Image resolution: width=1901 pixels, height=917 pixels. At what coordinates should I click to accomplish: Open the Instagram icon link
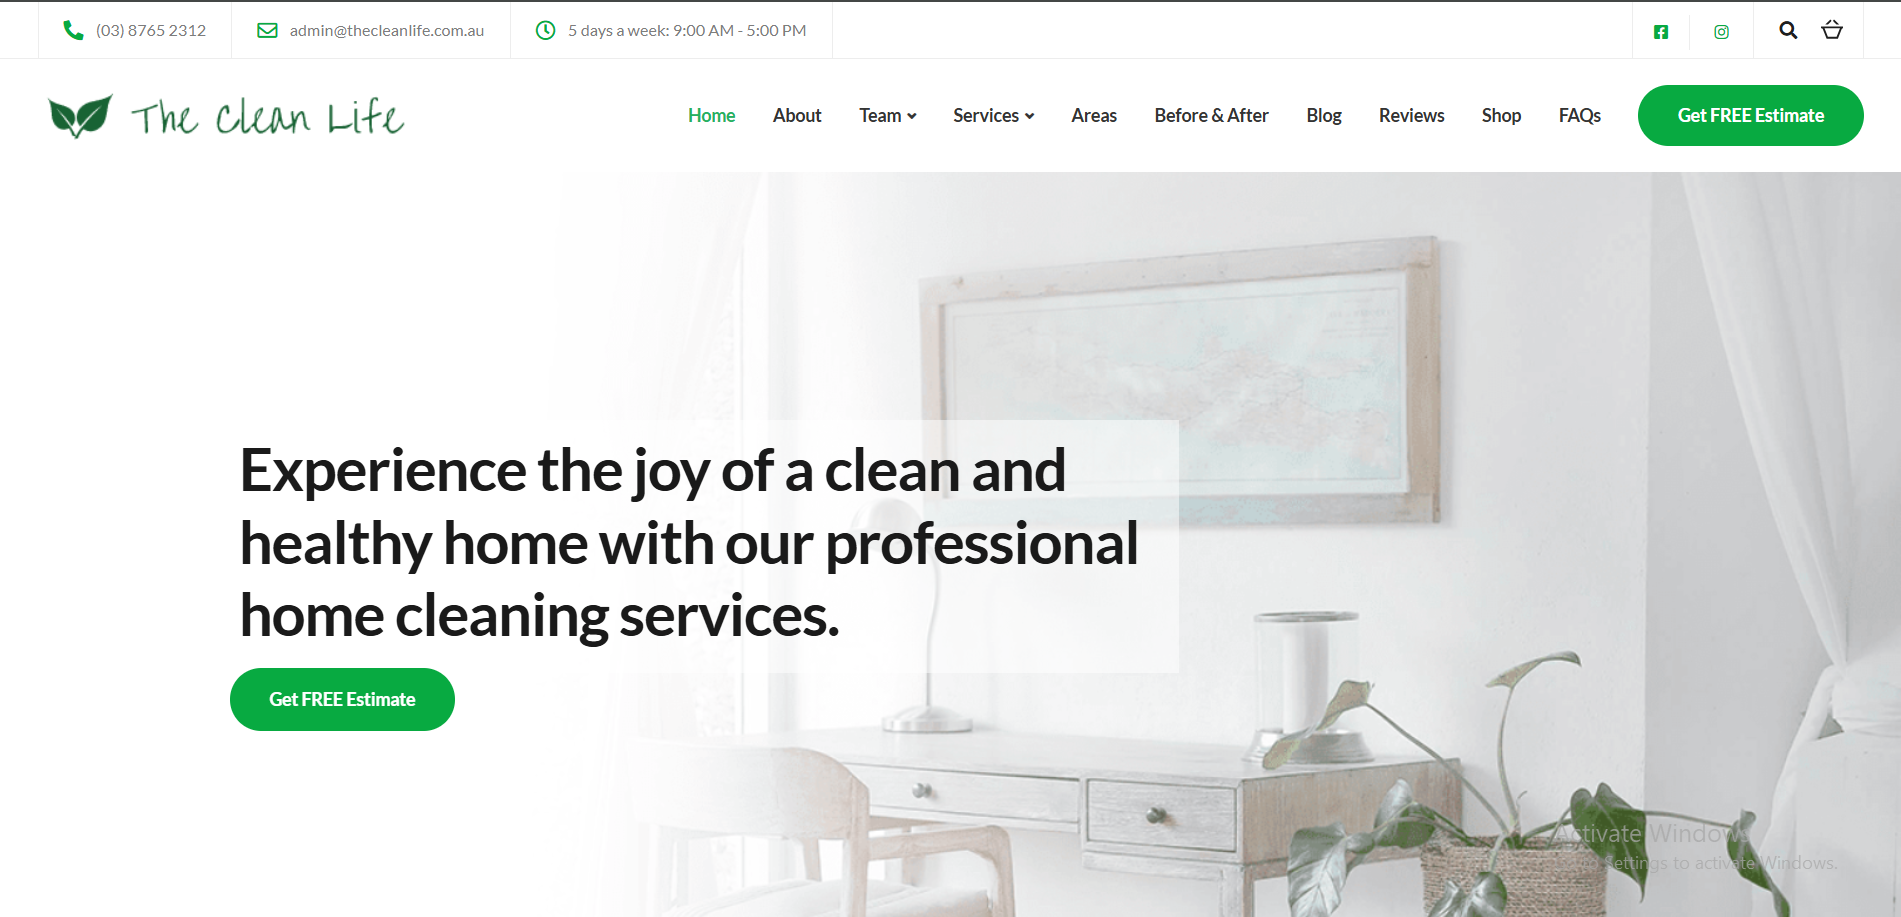coord(1721,32)
